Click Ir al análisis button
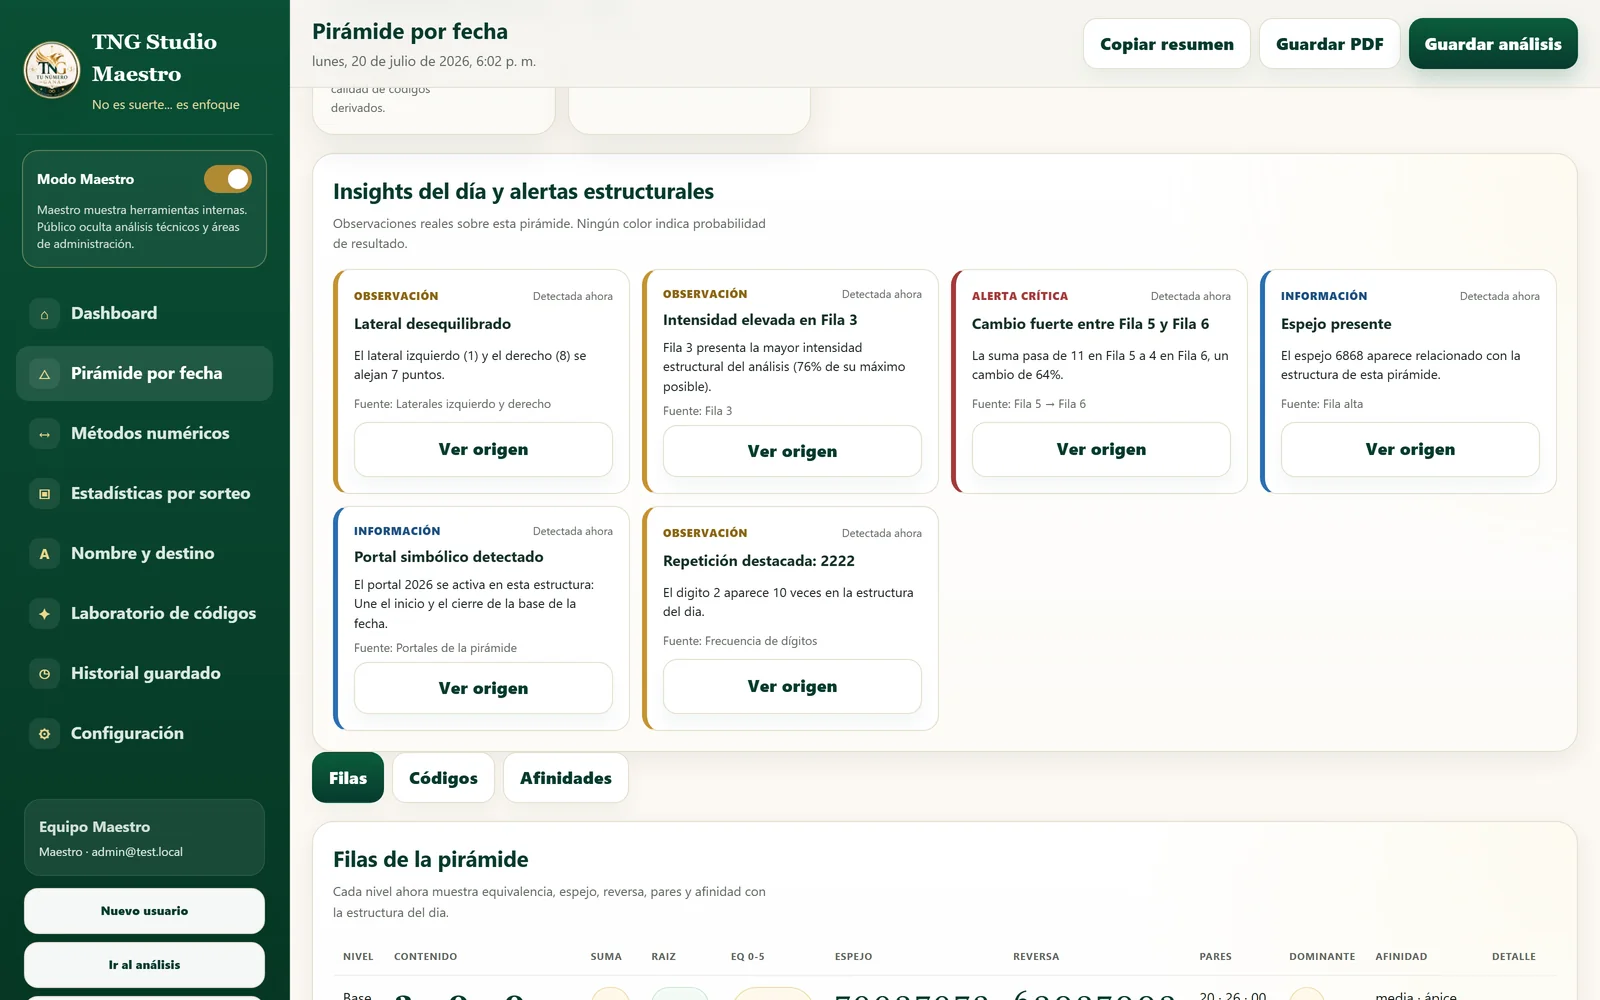Viewport: 1600px width, 1000px height. pyautogui.click(x=144, y=965)
